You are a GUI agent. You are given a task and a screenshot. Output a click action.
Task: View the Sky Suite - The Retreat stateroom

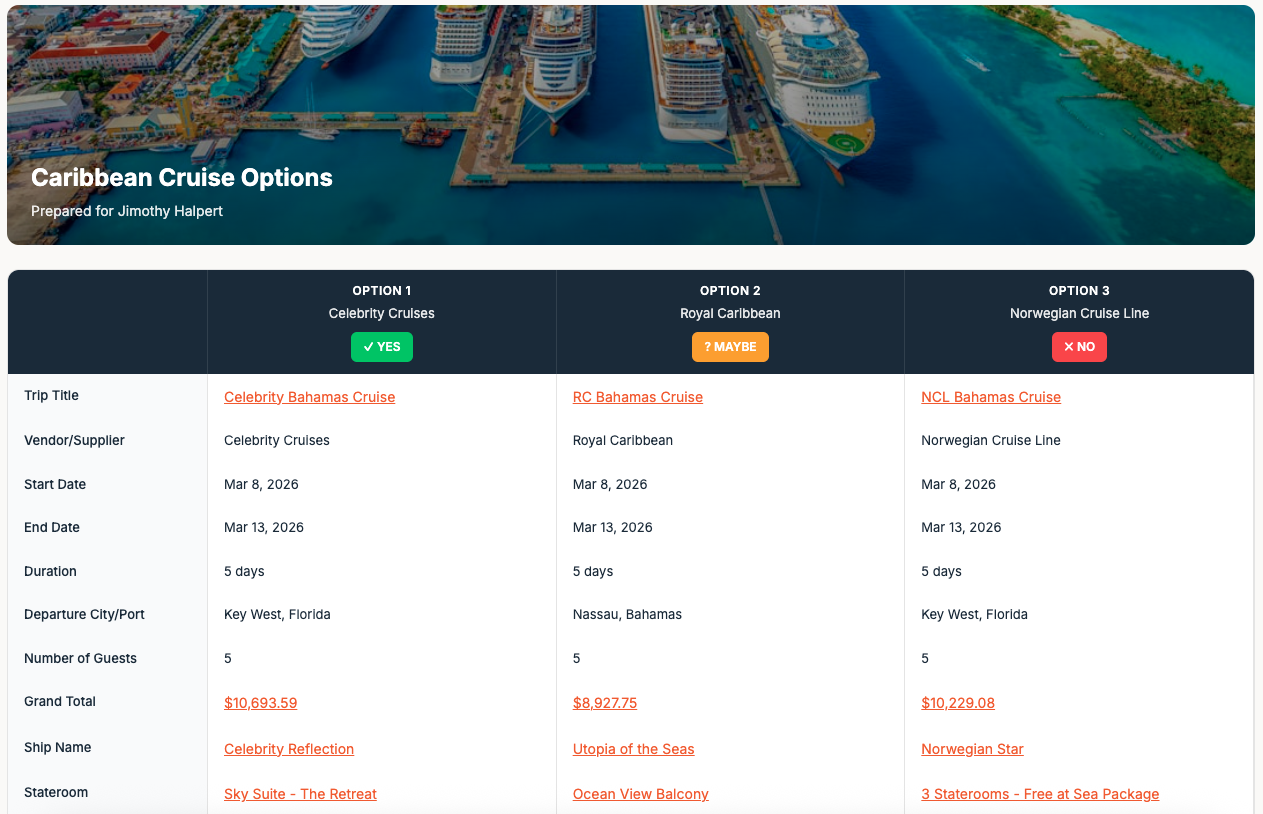pos(300,794)
